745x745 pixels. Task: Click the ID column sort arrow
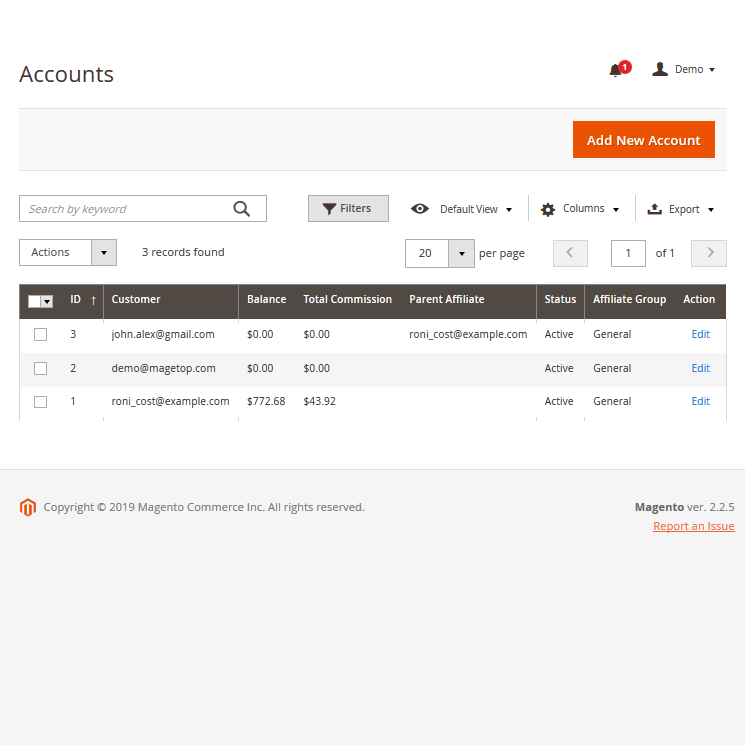click(x=93, y=300)
